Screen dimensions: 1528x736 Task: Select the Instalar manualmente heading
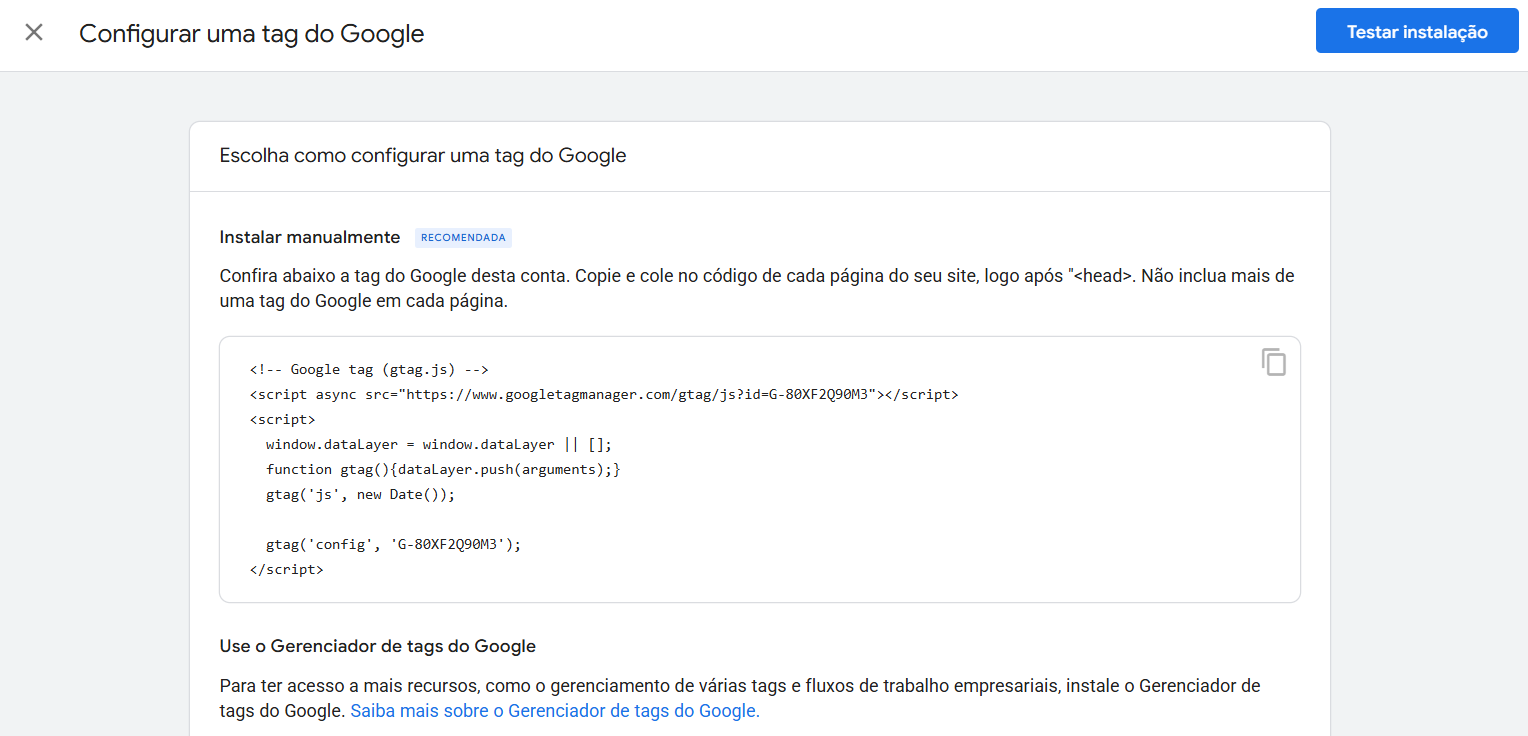(310, 237)
